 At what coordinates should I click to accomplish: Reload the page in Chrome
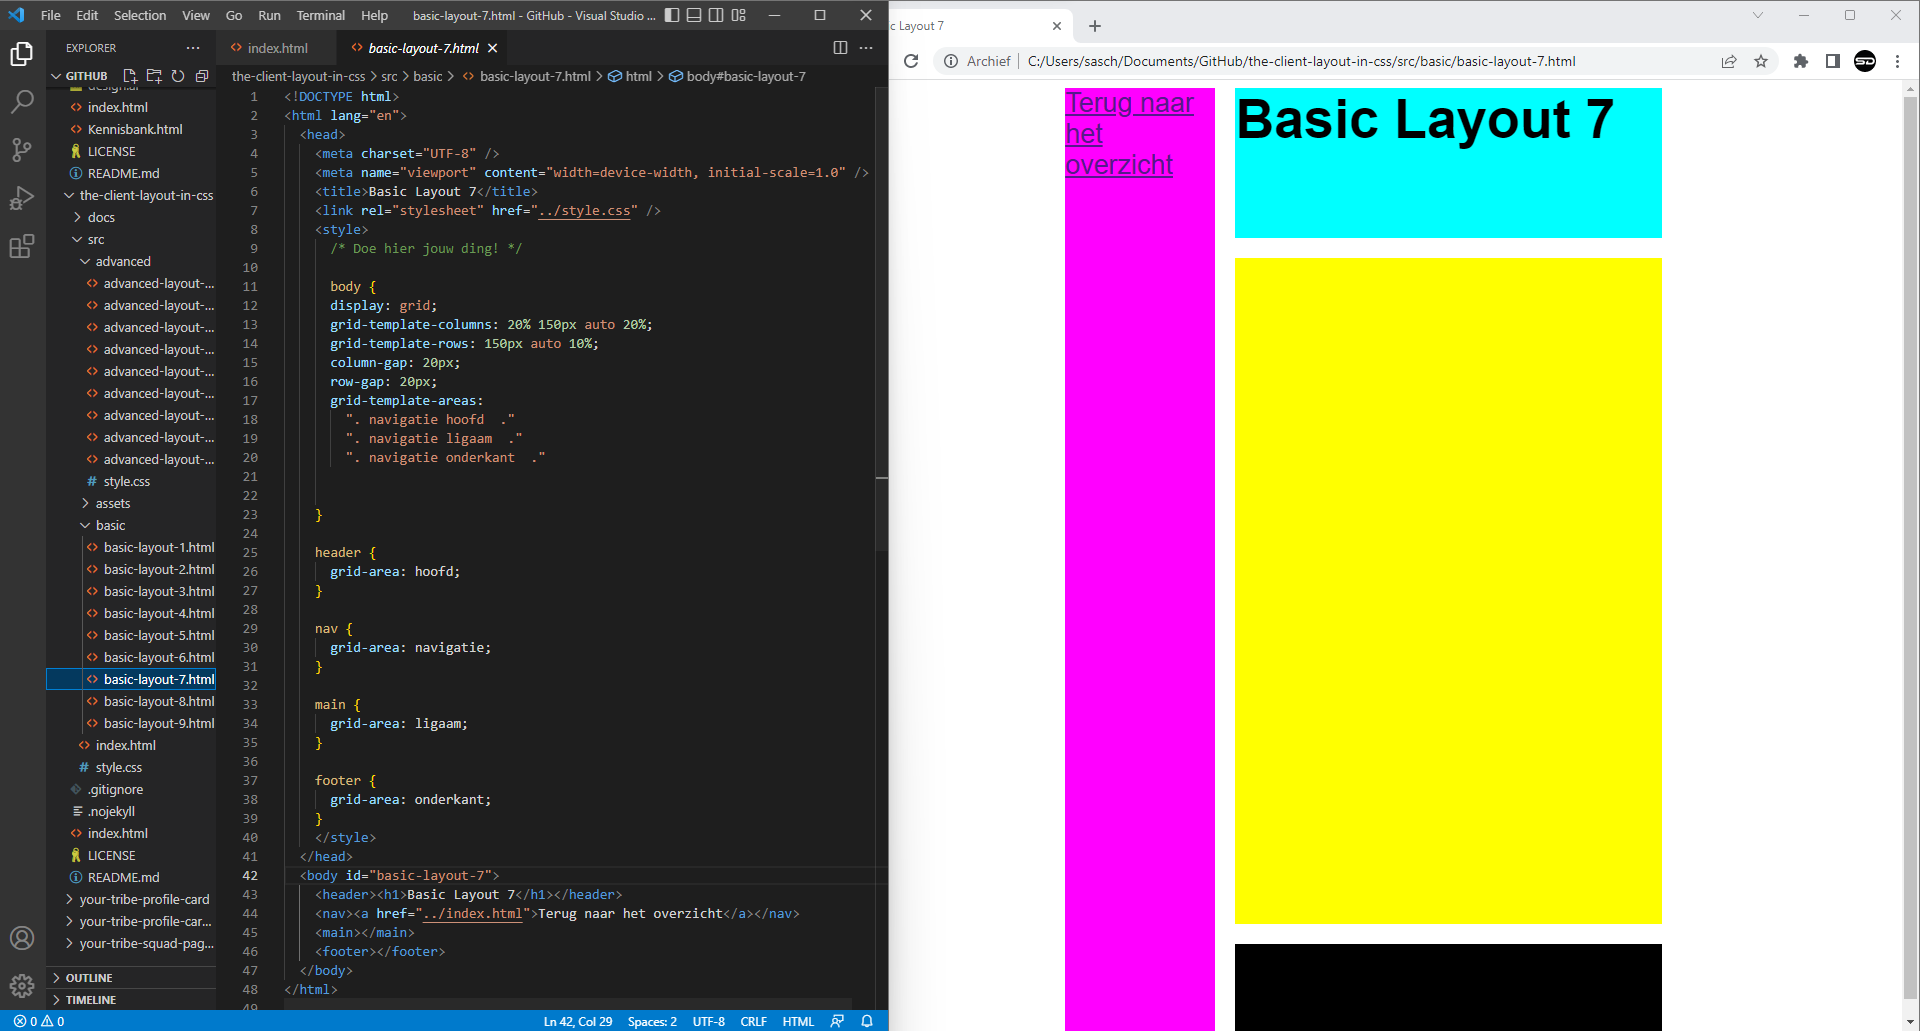click(x=911, y=61)
